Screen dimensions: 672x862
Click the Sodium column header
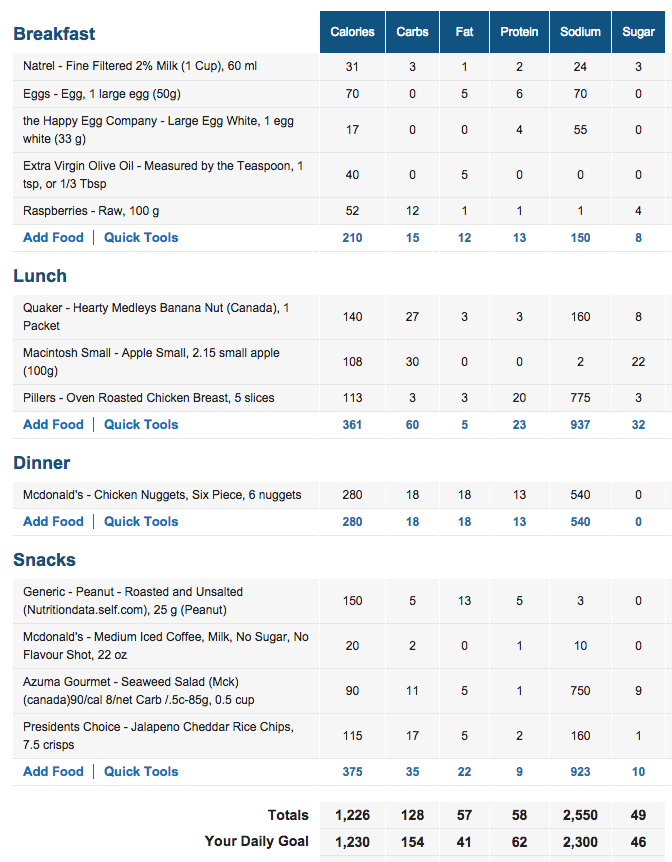(x=580, y=32)
